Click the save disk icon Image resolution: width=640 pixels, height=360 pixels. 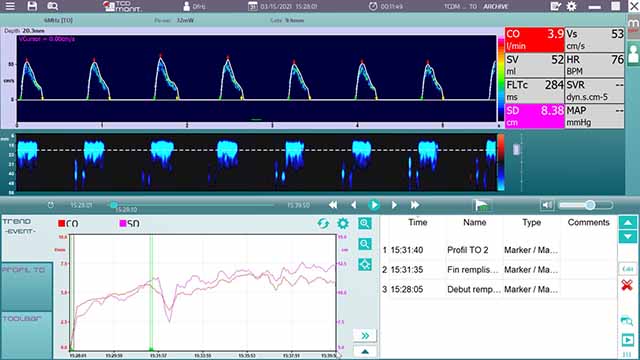32,6
